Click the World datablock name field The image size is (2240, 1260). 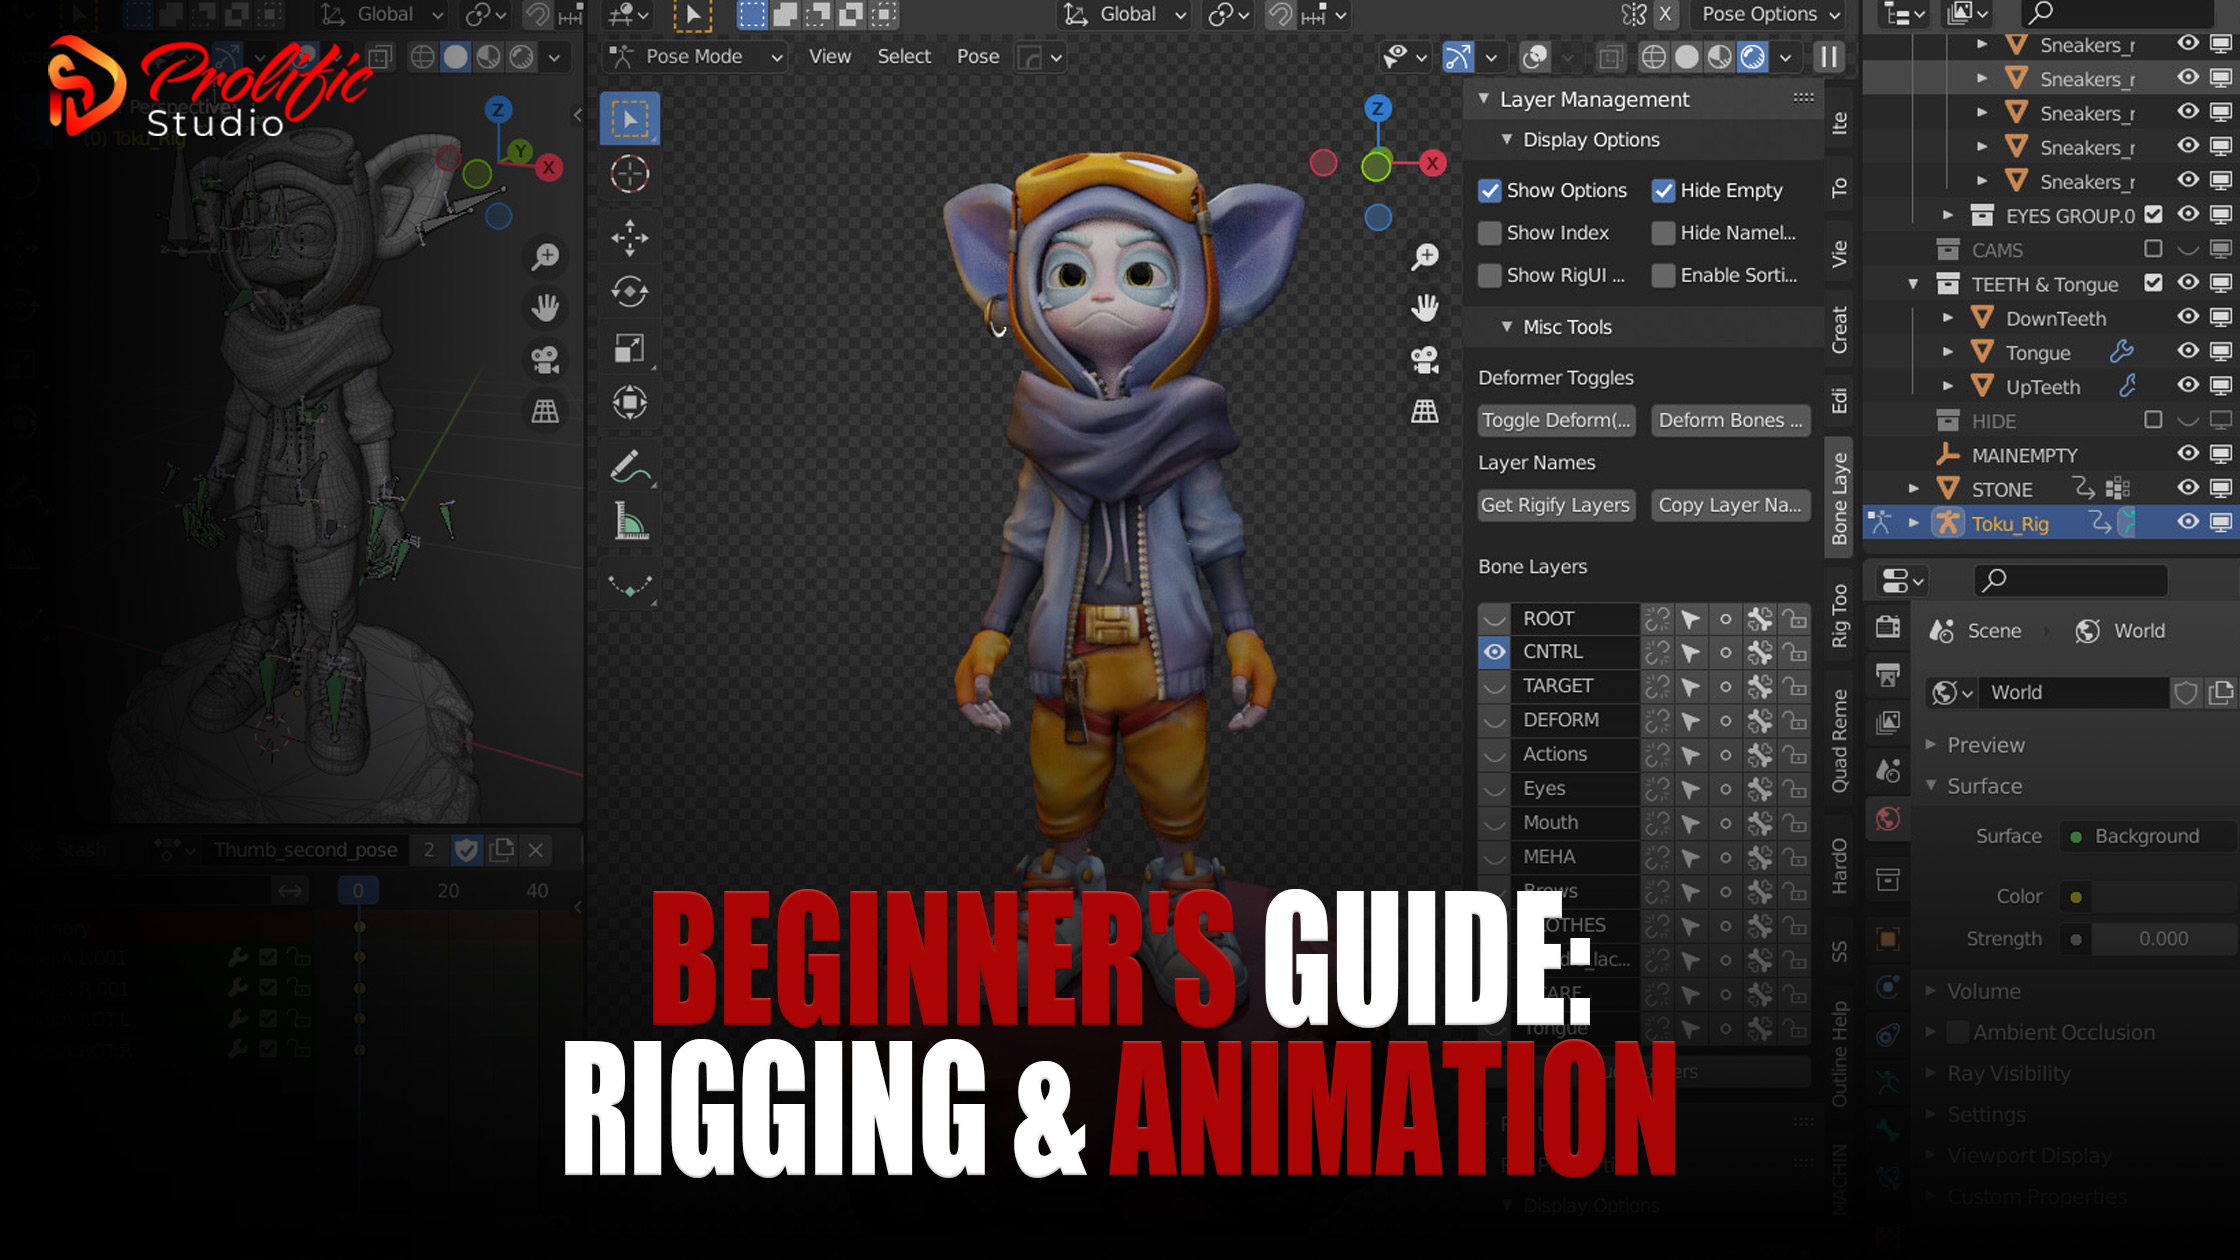pyautogui.click(x=2075, y=692)
